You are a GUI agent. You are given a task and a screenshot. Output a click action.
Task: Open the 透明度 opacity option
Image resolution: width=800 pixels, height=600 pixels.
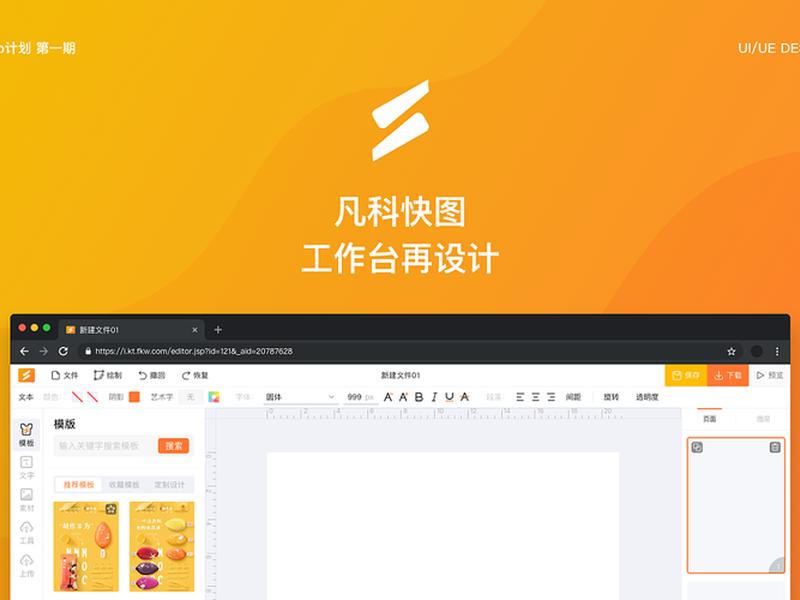(647, 397)
